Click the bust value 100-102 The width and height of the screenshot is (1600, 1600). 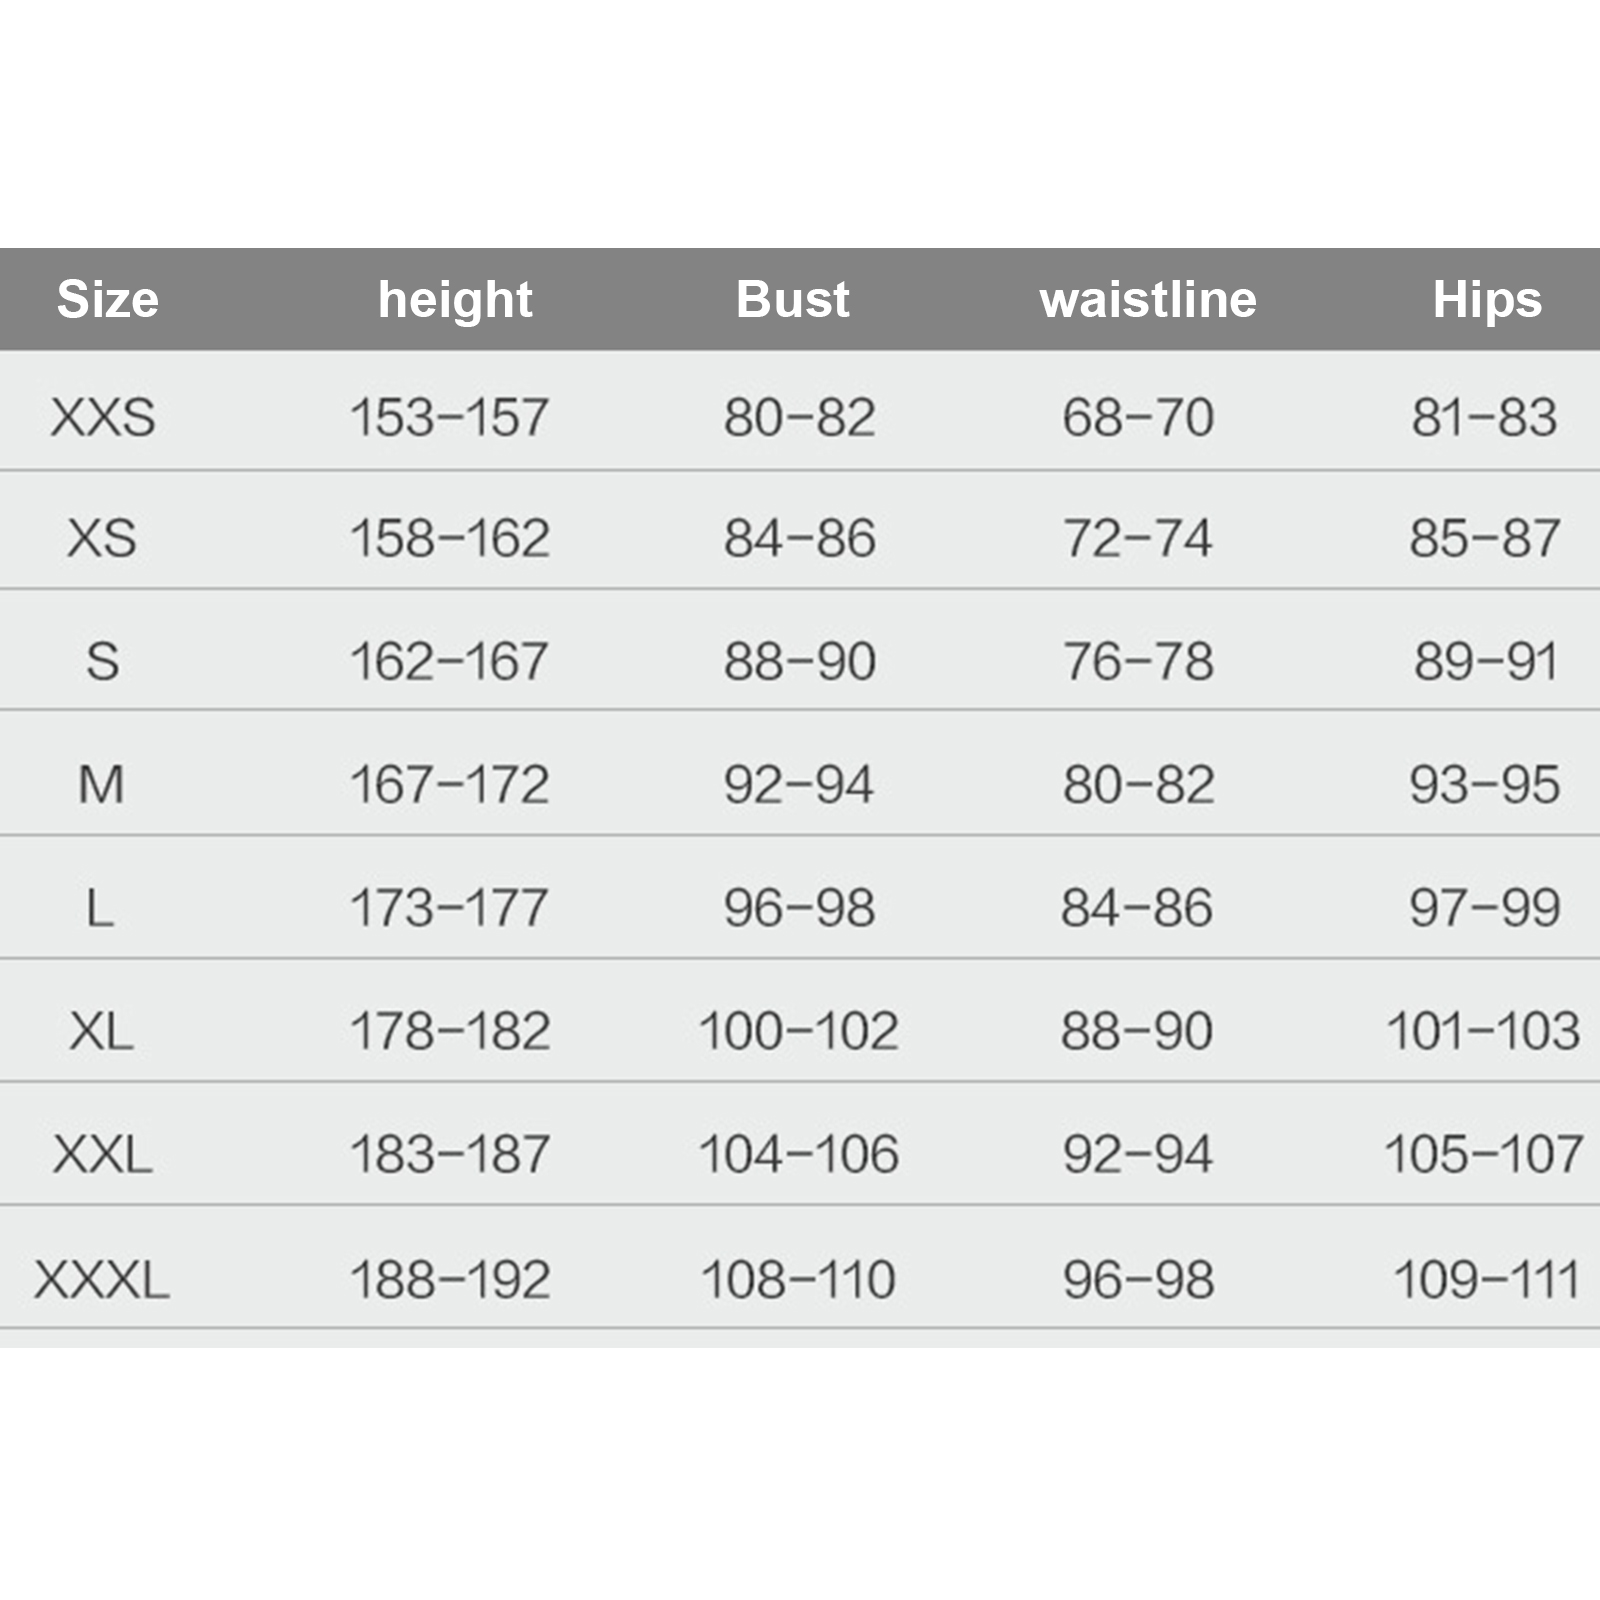point(798,1031)
